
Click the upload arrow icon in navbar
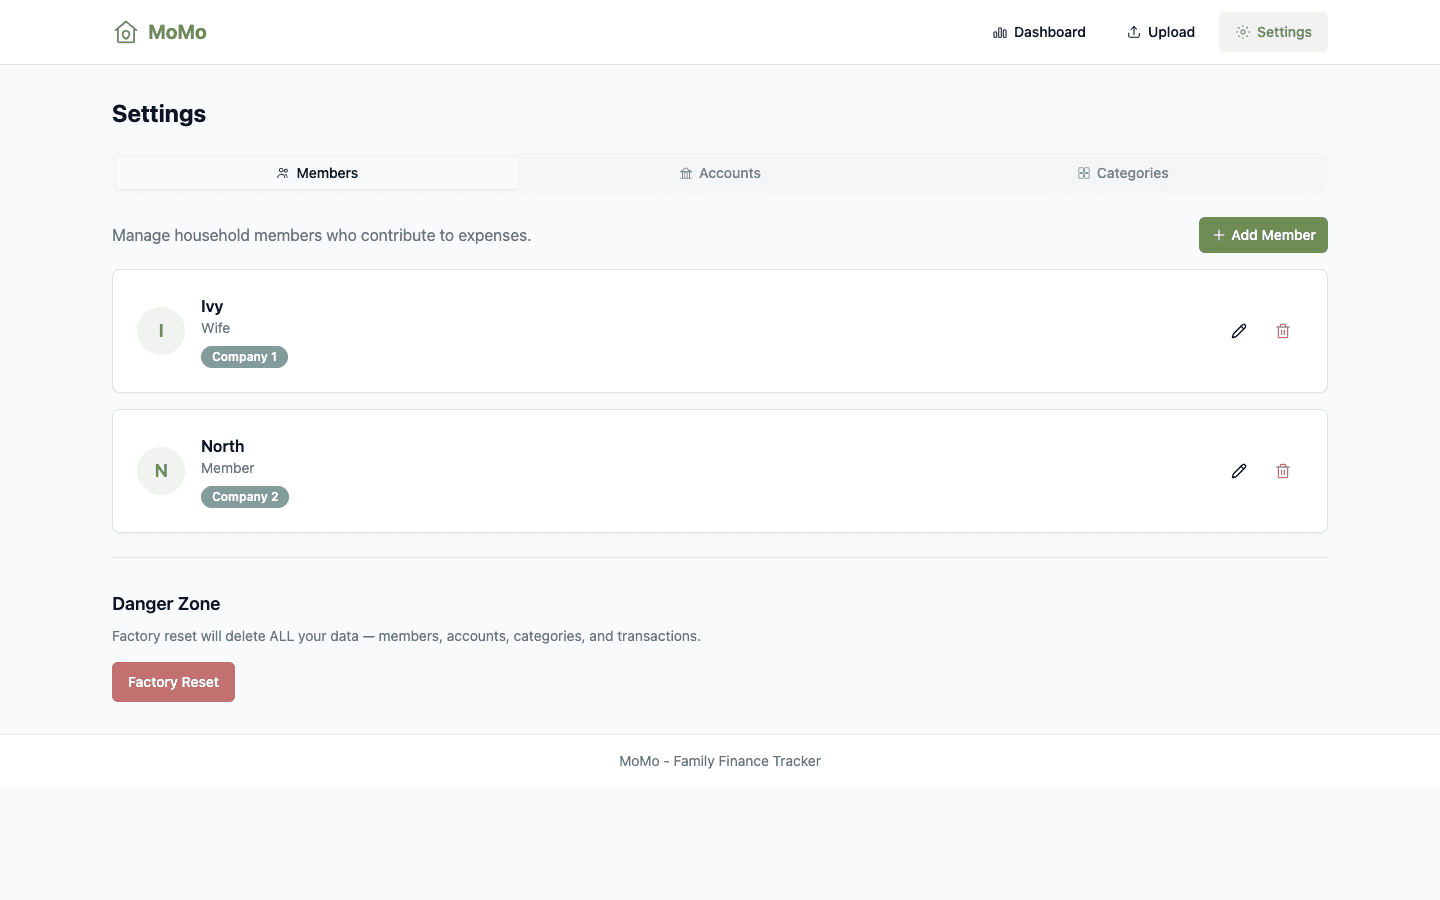click(x=1133, y=31)
